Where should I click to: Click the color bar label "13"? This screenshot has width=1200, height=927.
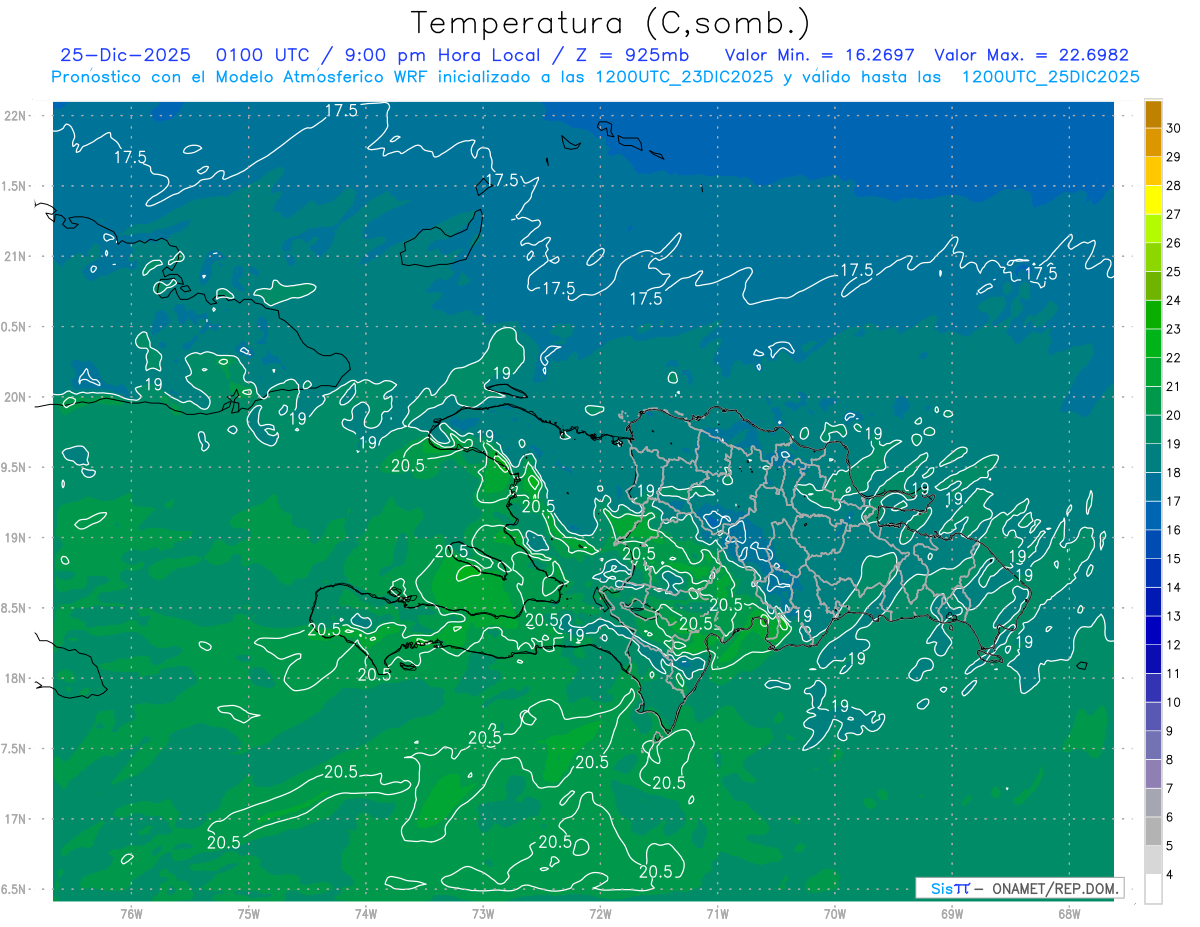(x=1173, y=616)
